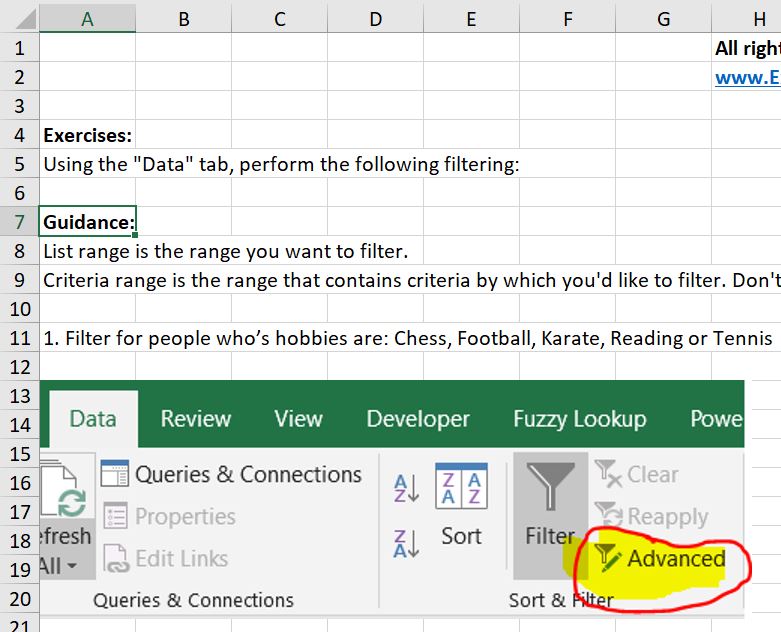This screenshot has height=632, width=781.
Task: Follow the www hyperlink in column H
Action: tap(747, 77)
